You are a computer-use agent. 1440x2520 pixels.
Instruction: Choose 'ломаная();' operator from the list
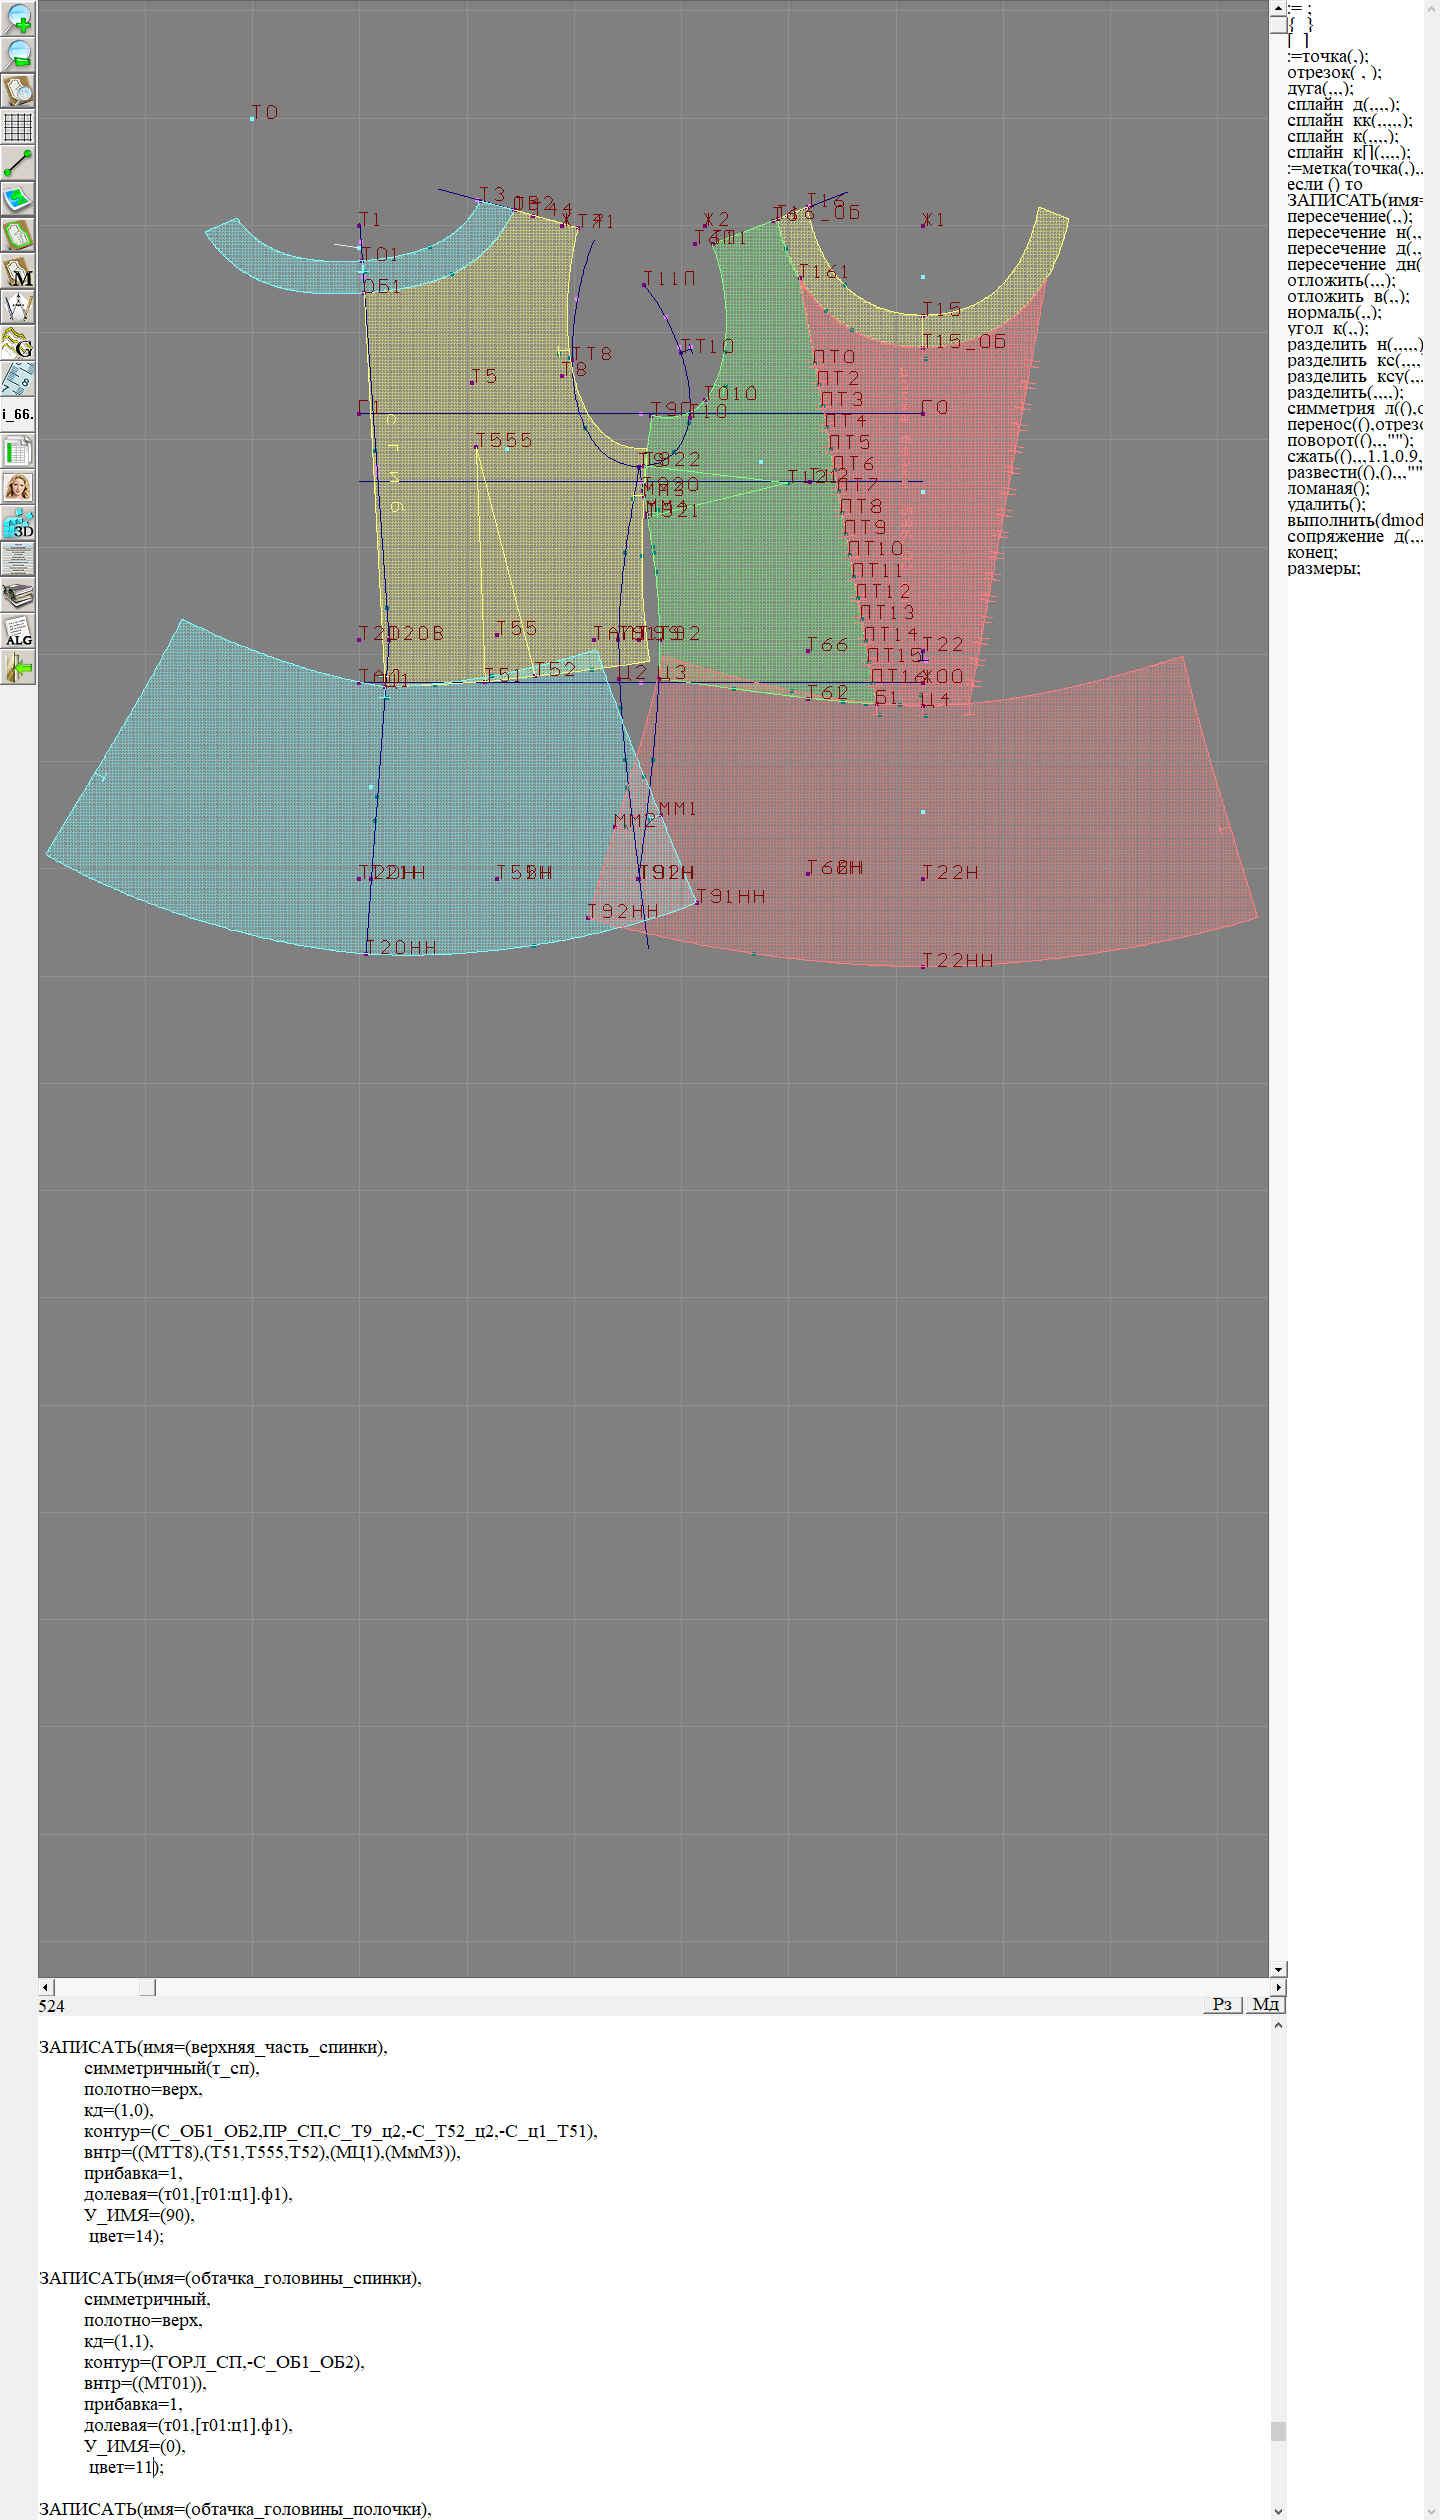[1327, 489]
